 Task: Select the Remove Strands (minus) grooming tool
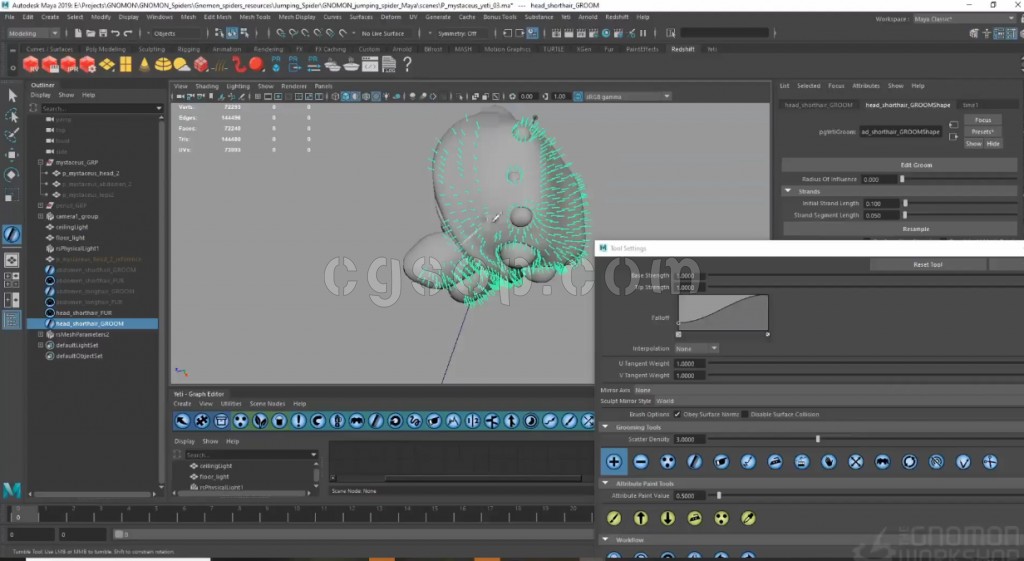(x=641, y=462)
